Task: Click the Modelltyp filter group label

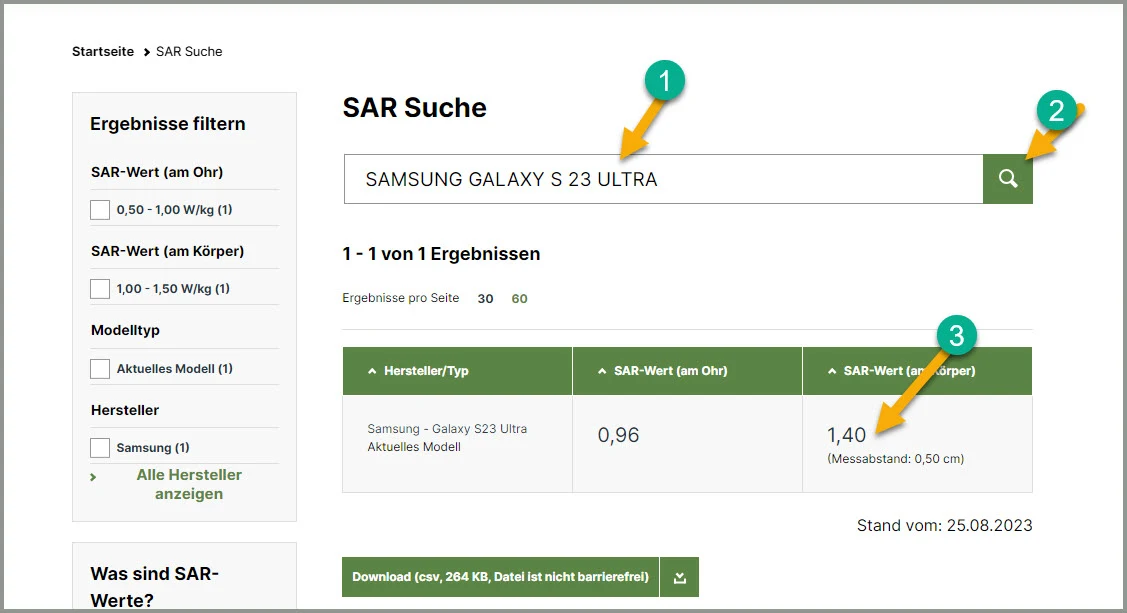Action: (125, 331)
